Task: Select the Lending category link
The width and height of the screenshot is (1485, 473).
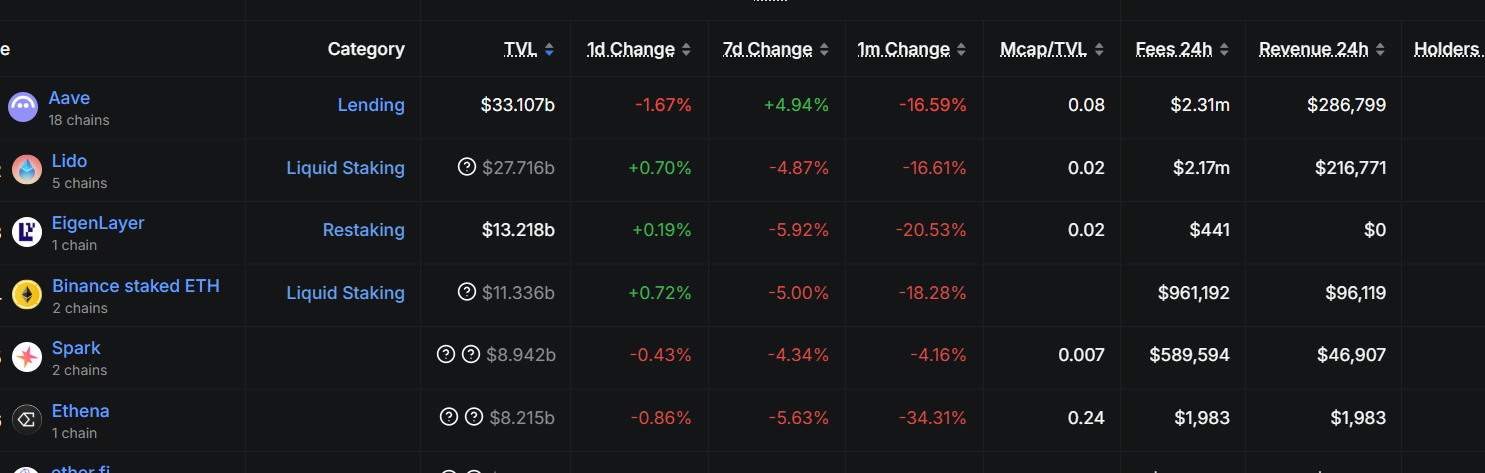Action: coord(371,105)
